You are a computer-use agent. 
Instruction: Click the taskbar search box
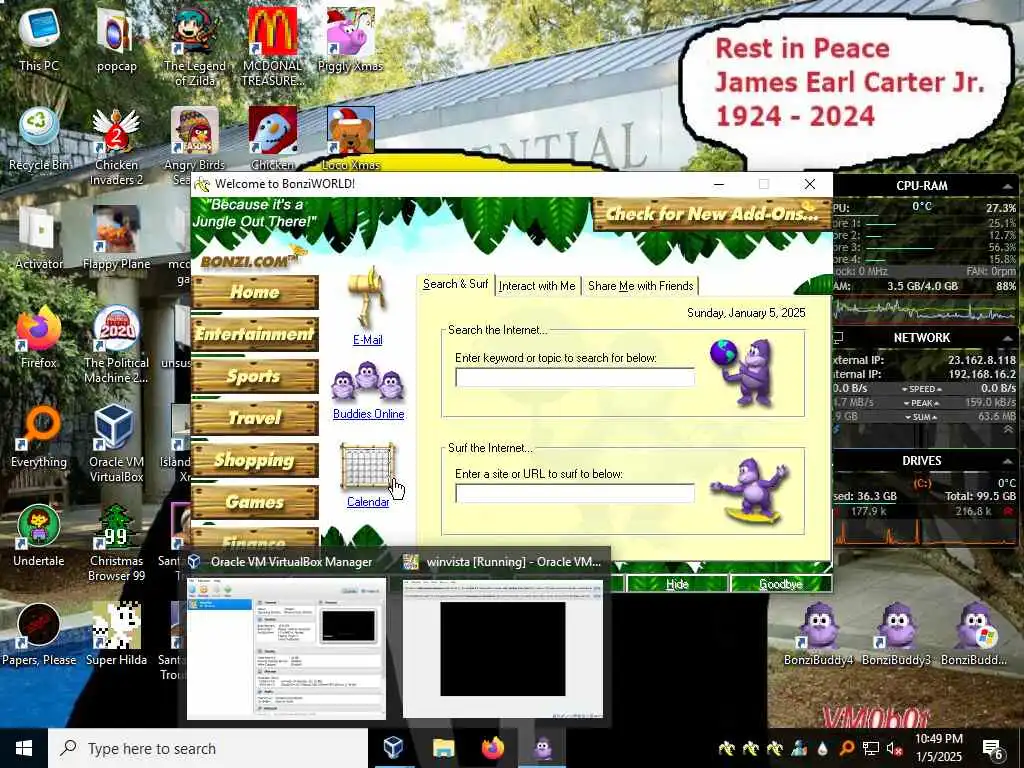208,748
